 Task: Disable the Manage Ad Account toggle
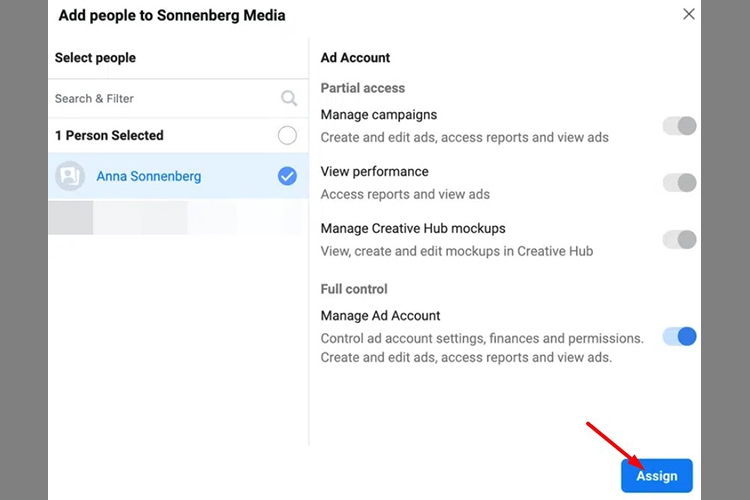[x=679, y=336]
